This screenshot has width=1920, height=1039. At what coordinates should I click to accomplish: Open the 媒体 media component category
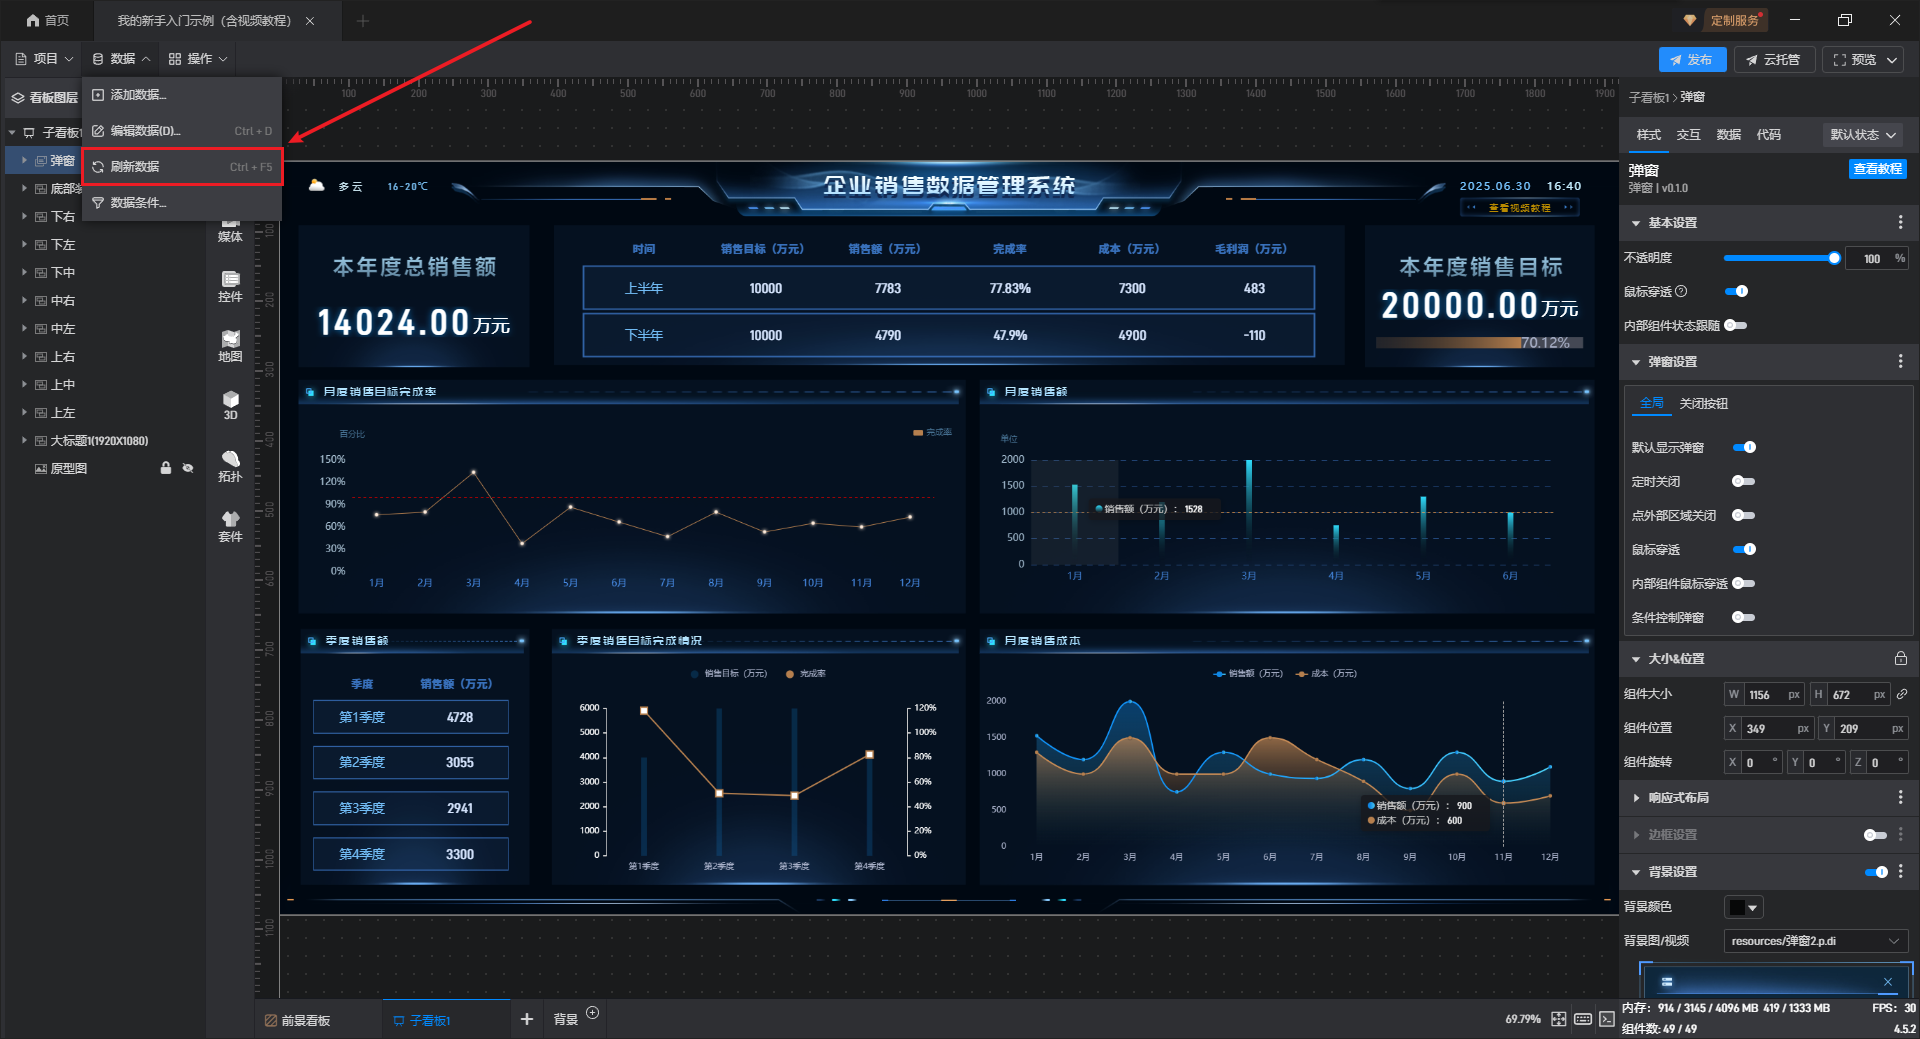230,230
